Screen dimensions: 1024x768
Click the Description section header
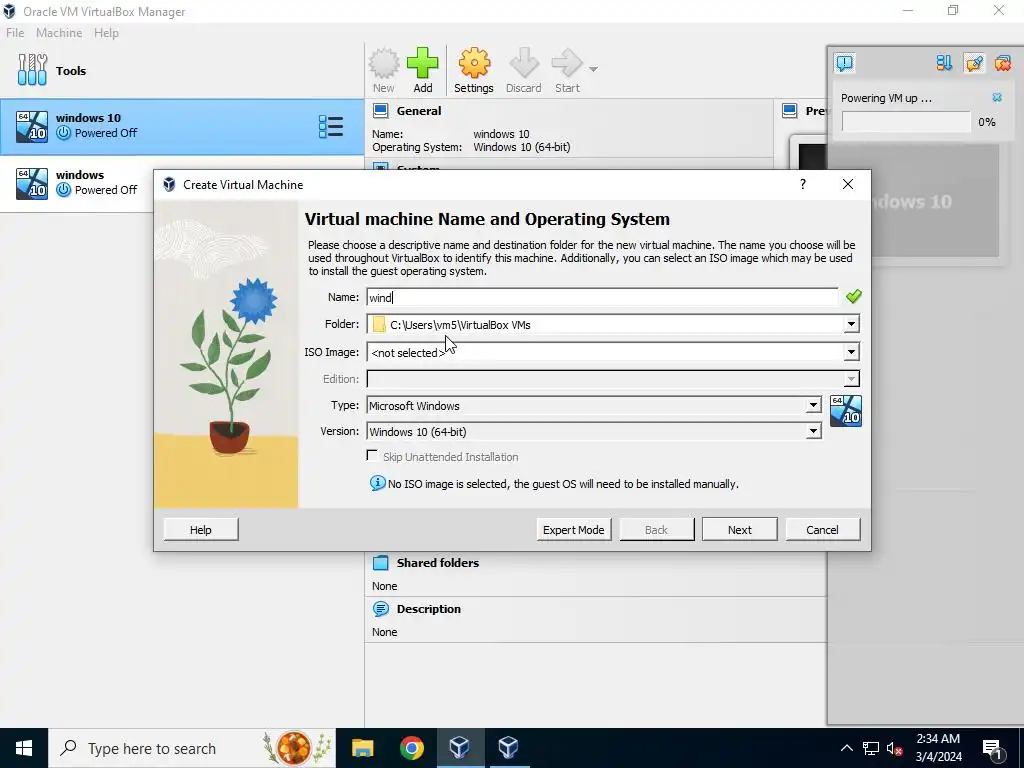tap(428, 609)
